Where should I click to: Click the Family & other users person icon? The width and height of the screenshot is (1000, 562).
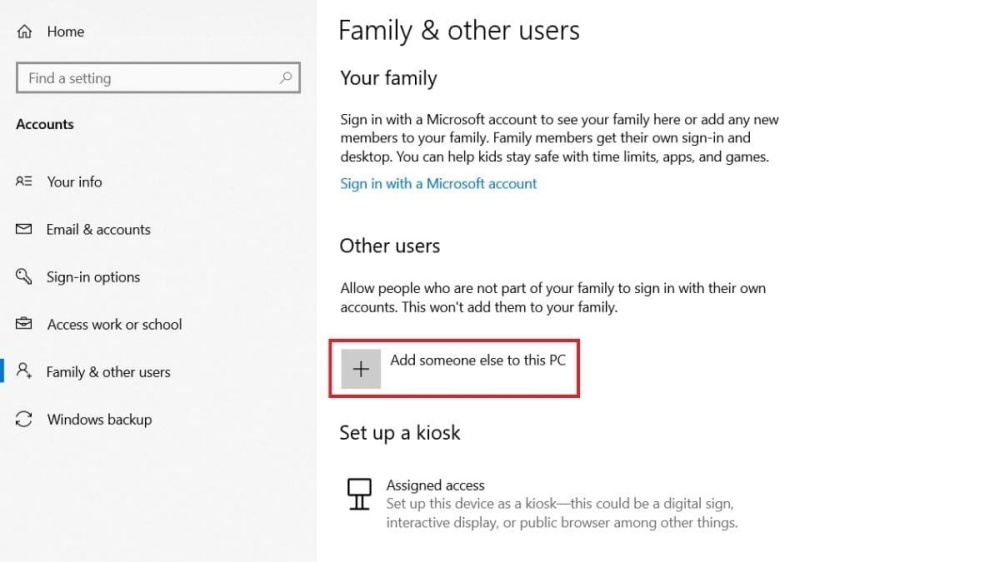(25, 371)
